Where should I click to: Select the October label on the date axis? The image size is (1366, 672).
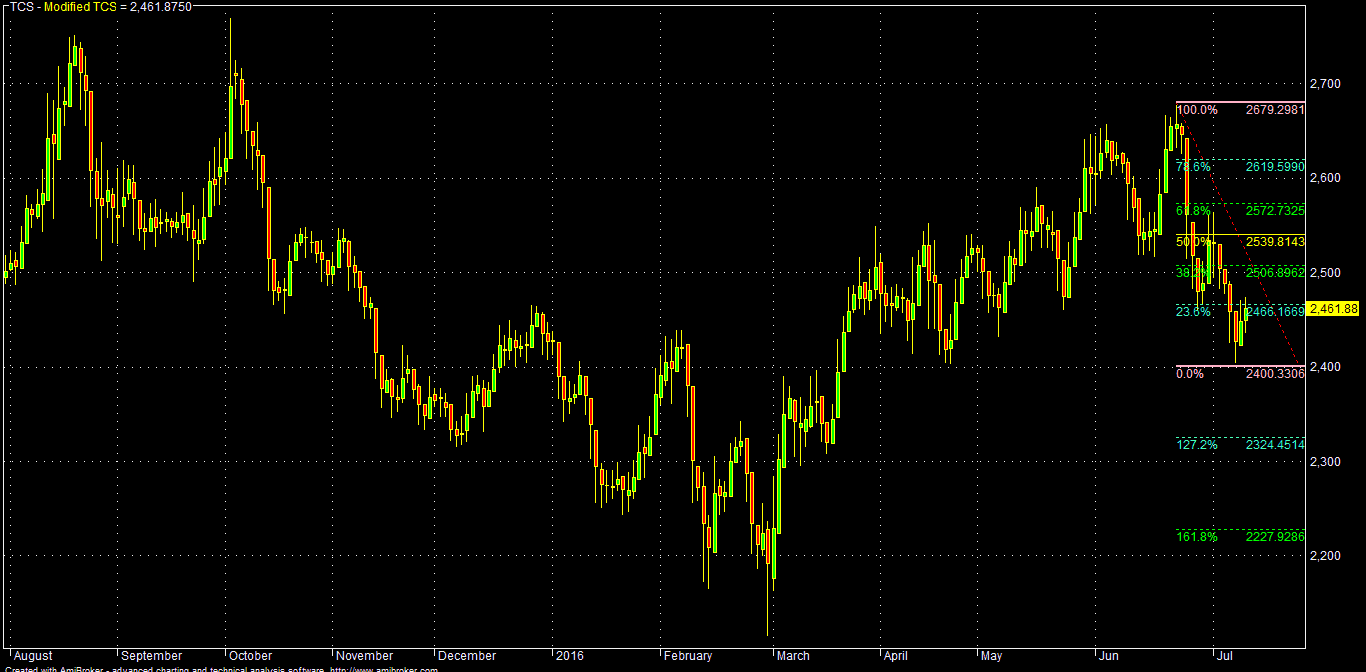tap(249, 656)
